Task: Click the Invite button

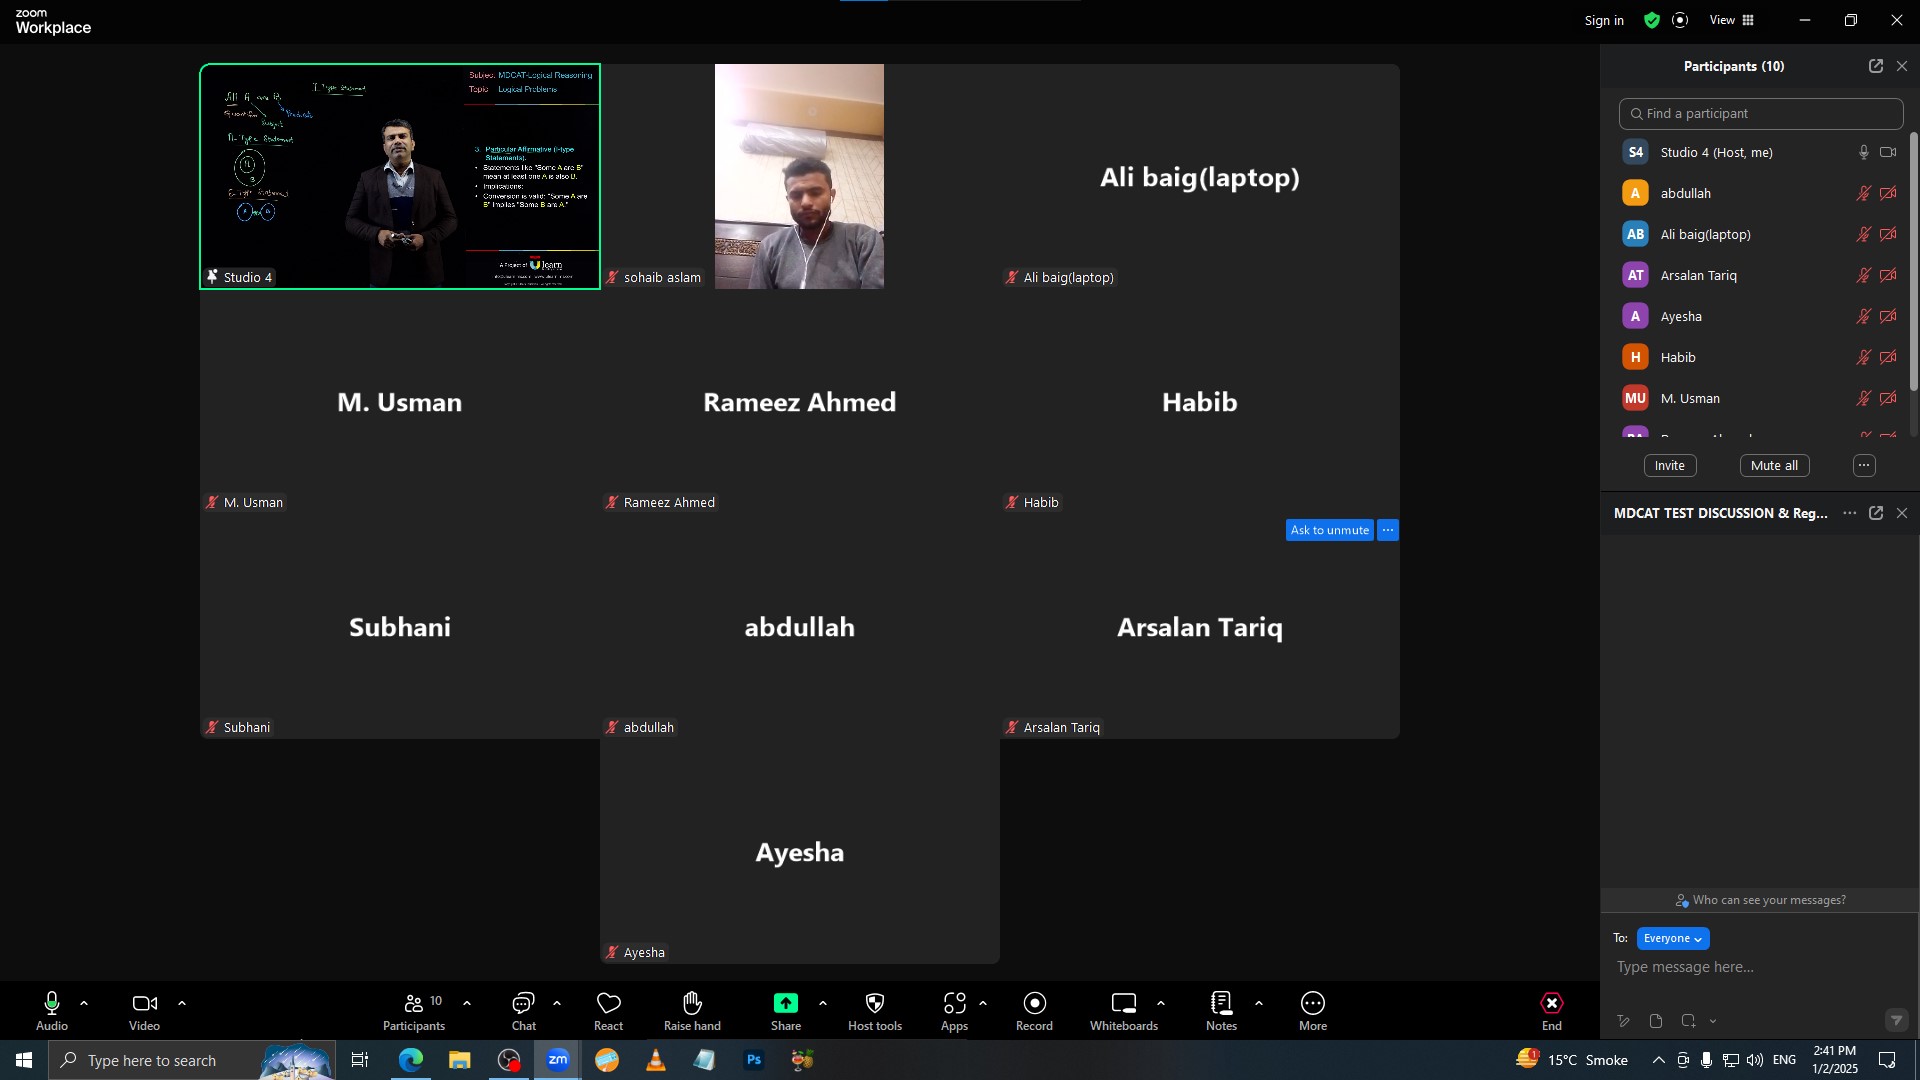Action: tap(1670, 466)
